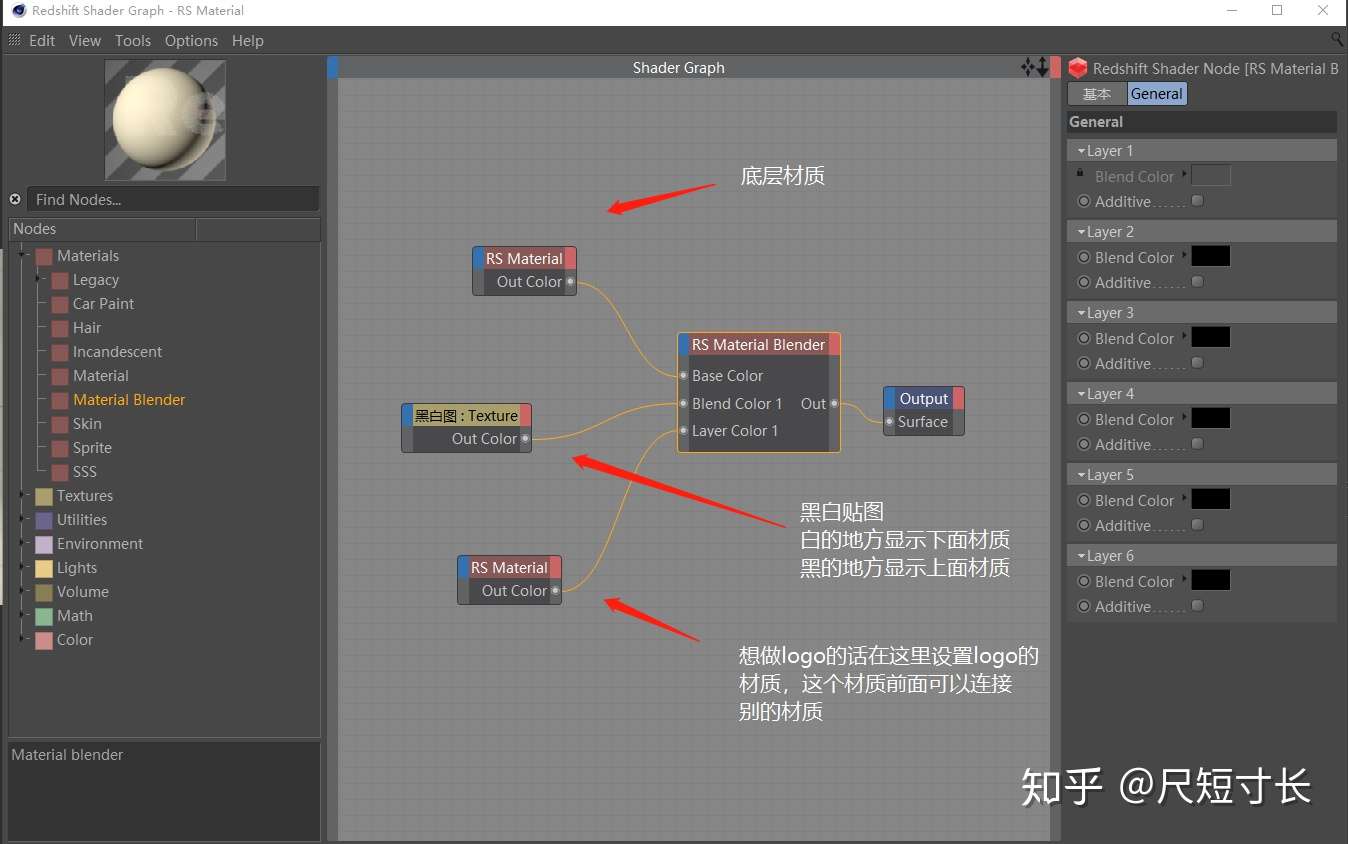Open the Help menu
Viewport: 1348px width, 844px height.
[248, 40]
